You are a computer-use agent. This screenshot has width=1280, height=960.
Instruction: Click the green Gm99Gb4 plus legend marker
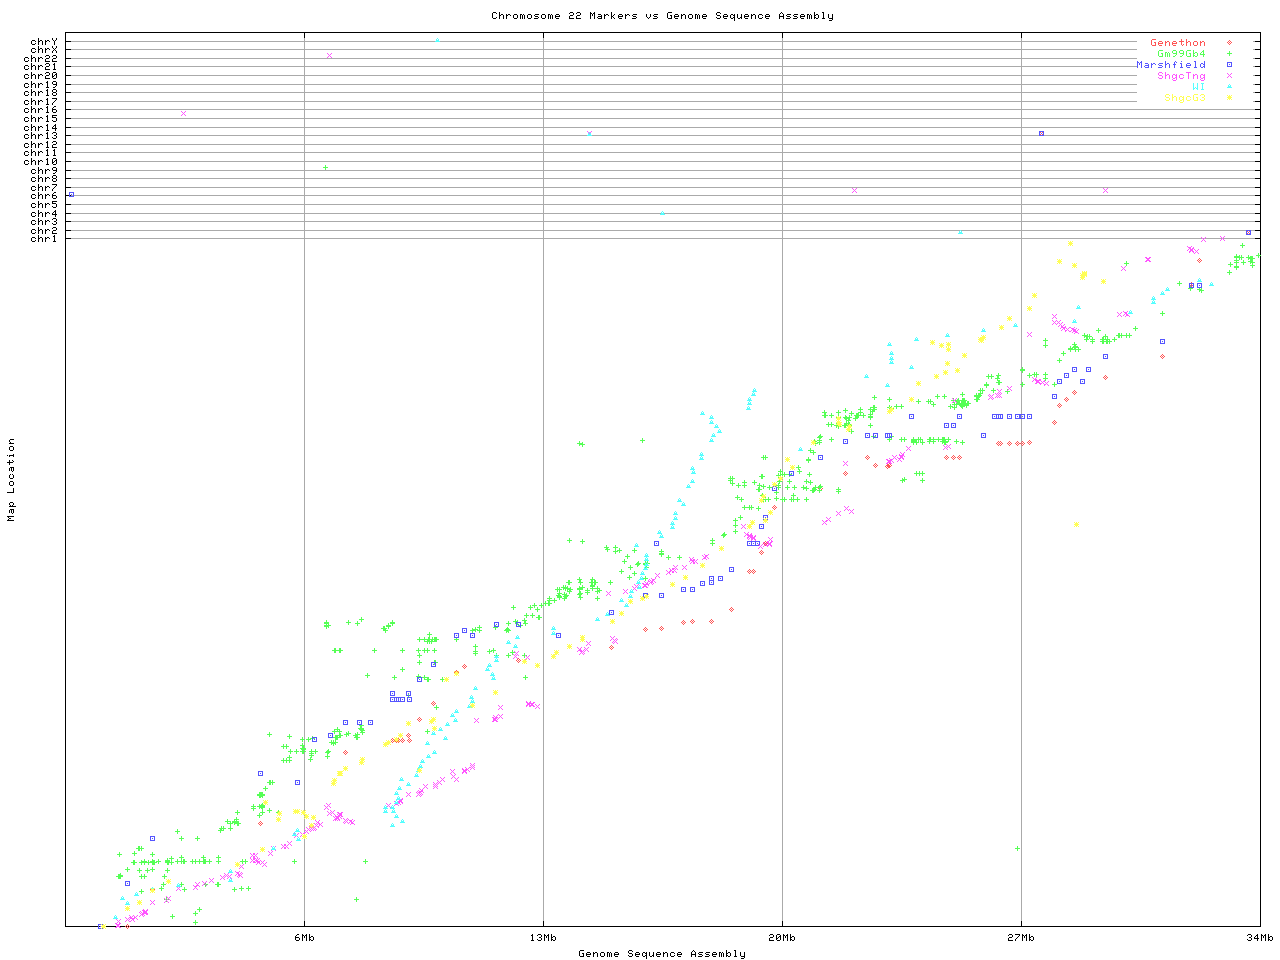coord(1229,54)
